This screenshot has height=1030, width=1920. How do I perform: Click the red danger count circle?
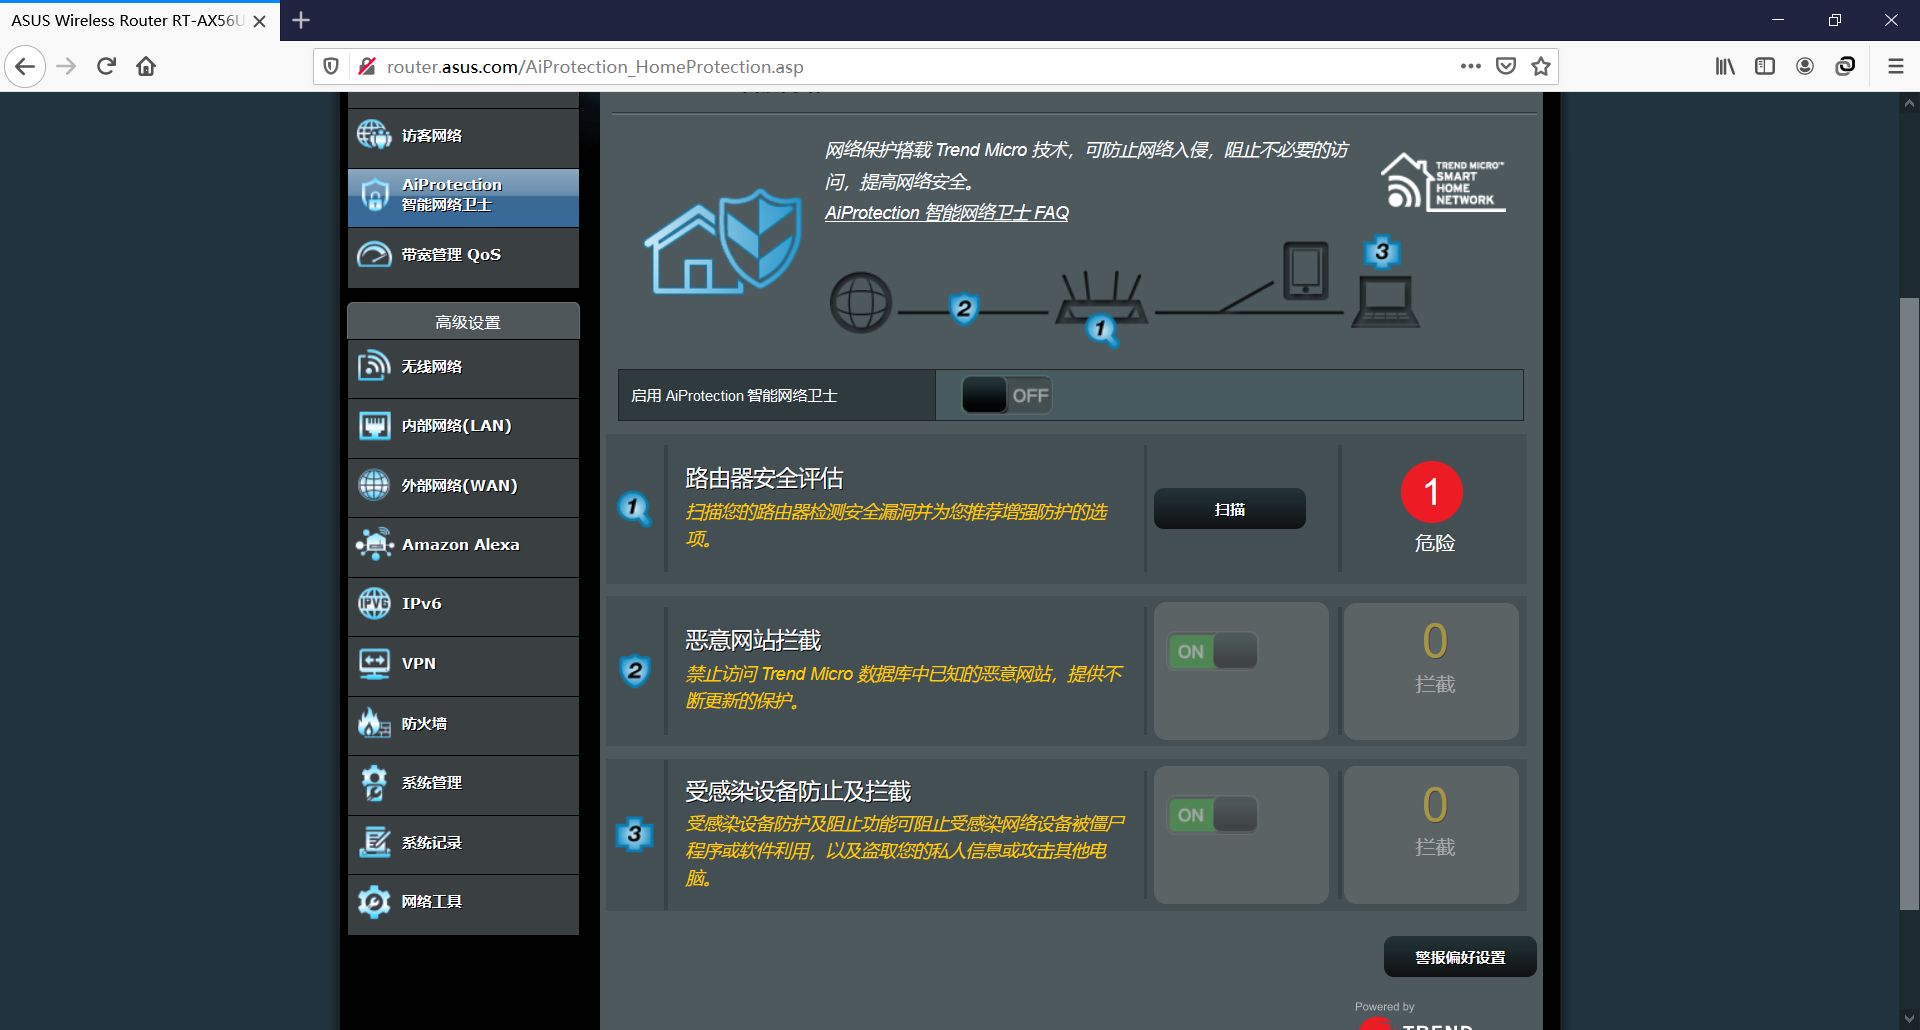(x=1431, y=492)
